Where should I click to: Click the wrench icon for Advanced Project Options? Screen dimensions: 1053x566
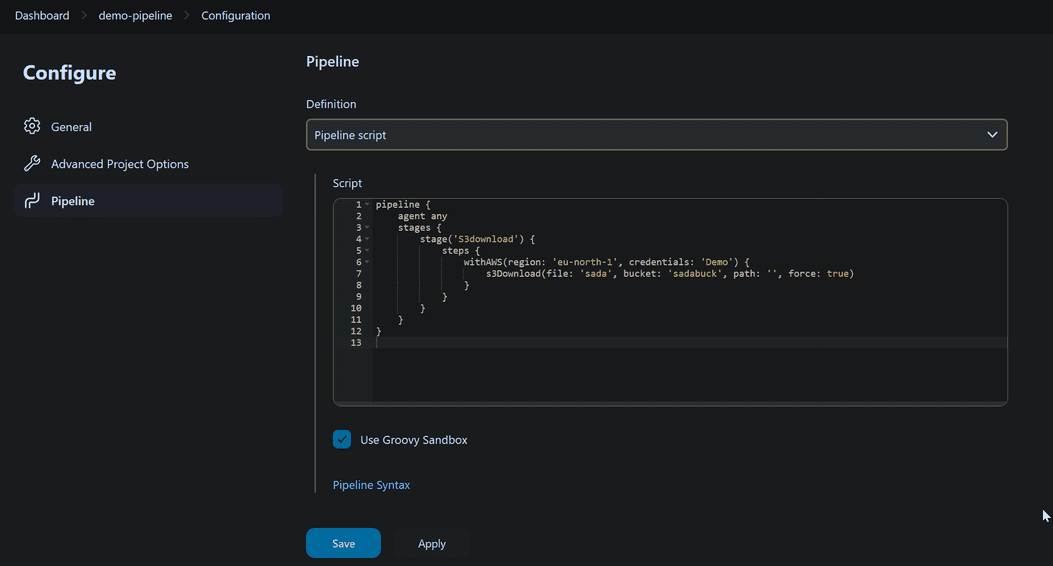[32, 164]
